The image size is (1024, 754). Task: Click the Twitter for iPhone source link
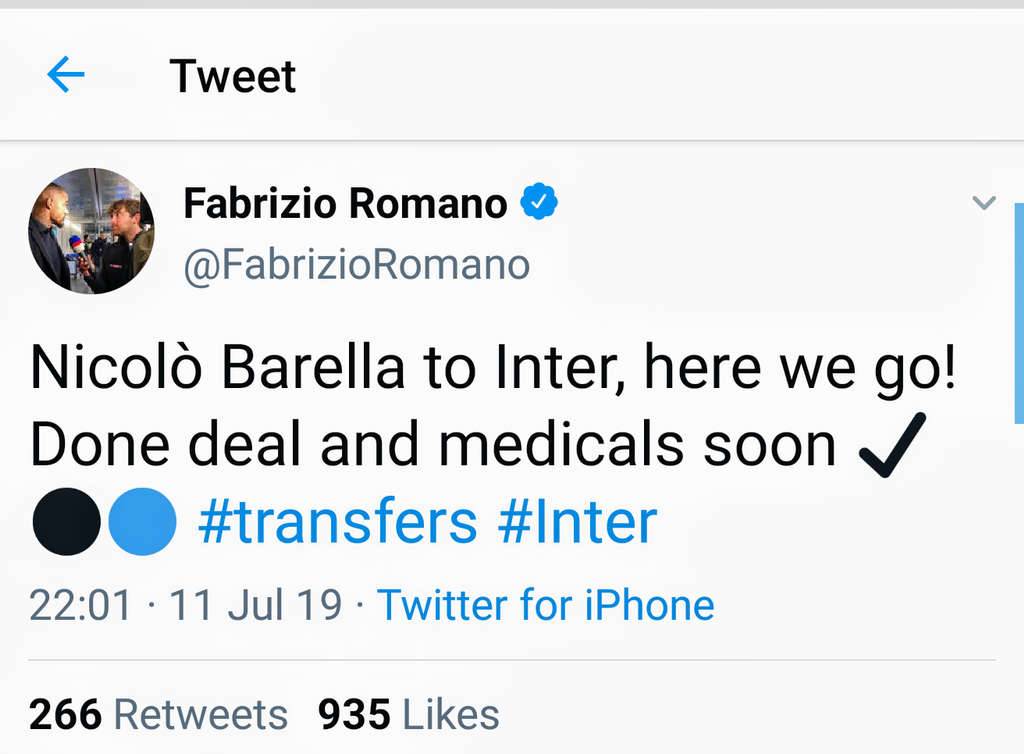tap(545, 605)
